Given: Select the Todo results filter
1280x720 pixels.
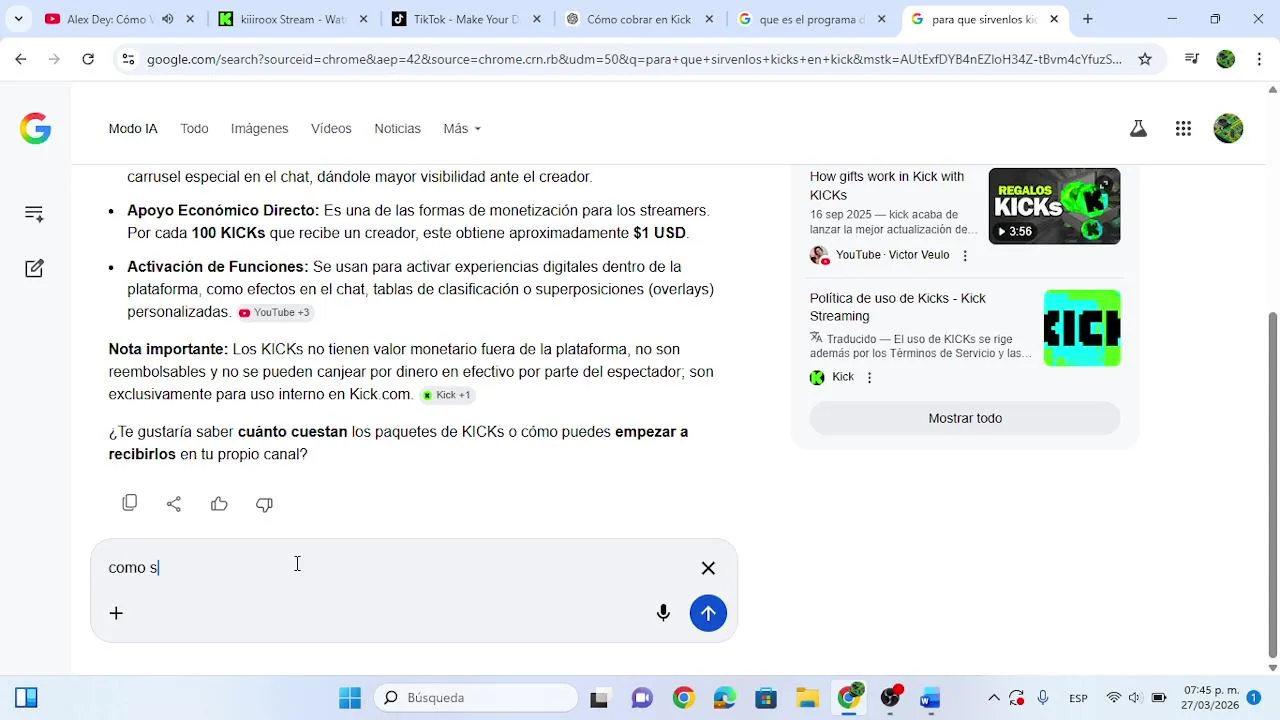Looking at the screenshot, I should pos(194,129).
